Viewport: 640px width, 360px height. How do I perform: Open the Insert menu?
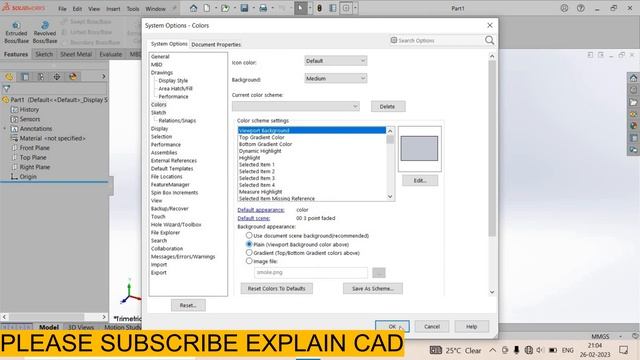(x=113, y=9)
